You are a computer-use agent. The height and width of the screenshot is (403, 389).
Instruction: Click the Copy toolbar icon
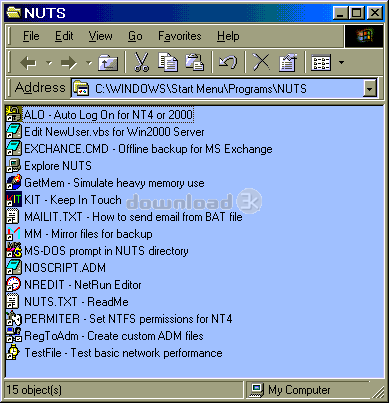(x=168, y=62)
